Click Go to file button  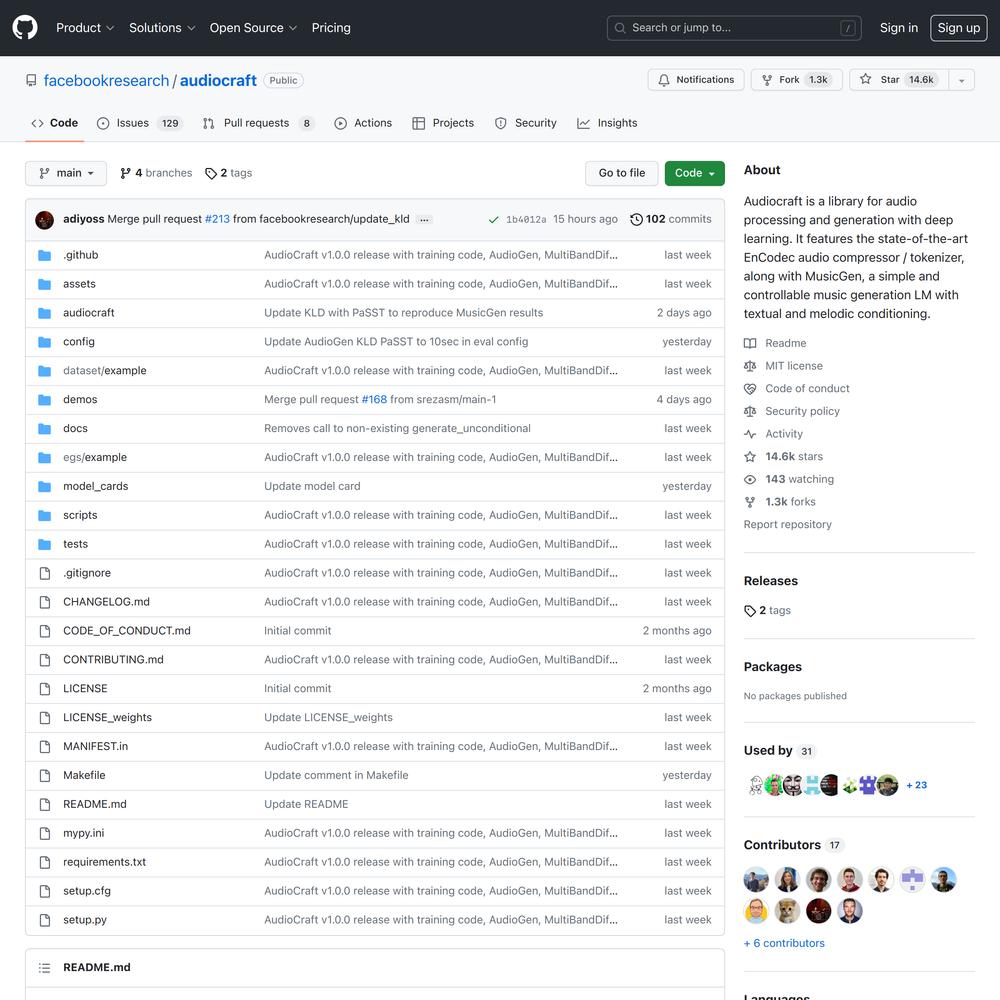(x=621, y=173)
